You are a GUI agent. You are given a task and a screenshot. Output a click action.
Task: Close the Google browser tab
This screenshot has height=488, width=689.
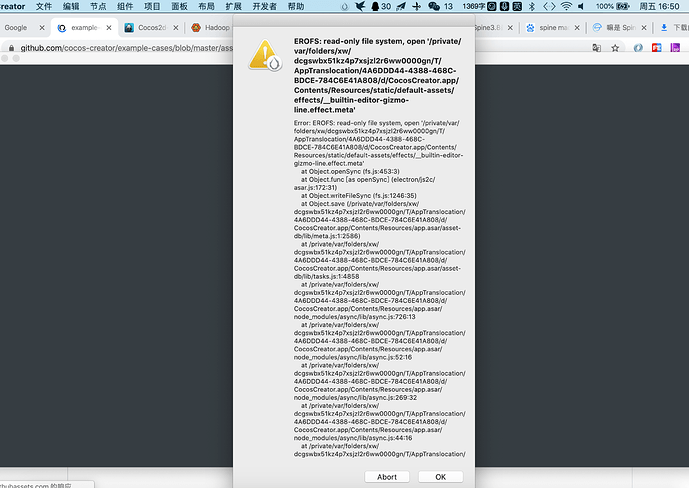click(42, 28)
